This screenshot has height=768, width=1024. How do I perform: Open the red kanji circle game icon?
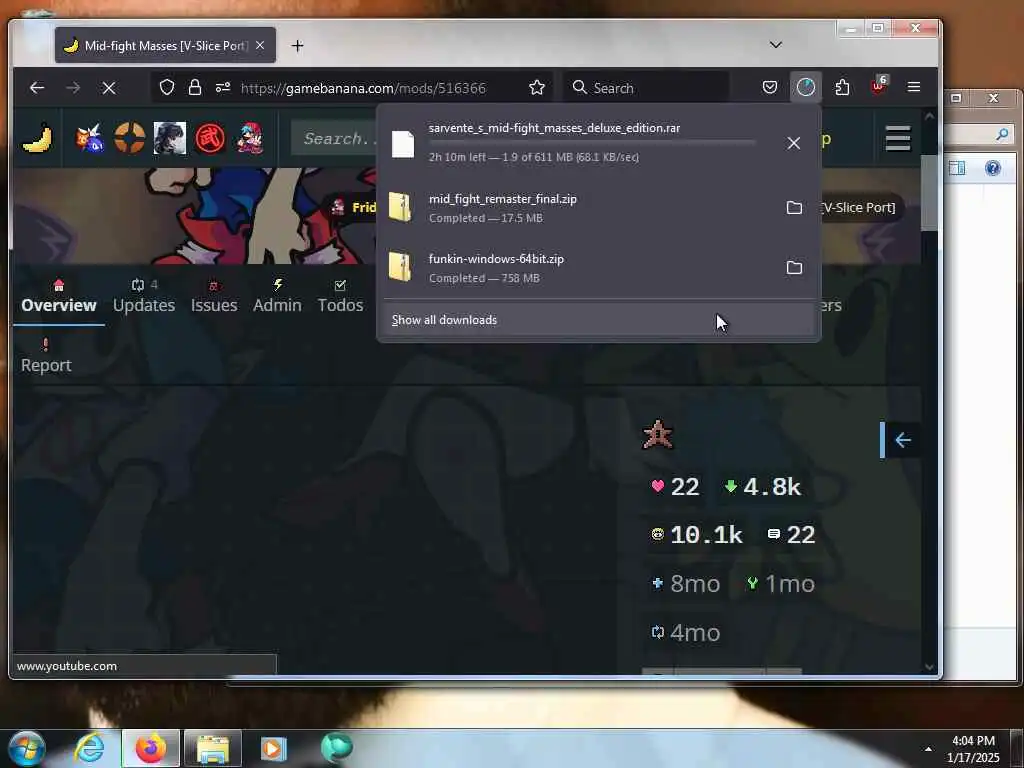[210, 138]
